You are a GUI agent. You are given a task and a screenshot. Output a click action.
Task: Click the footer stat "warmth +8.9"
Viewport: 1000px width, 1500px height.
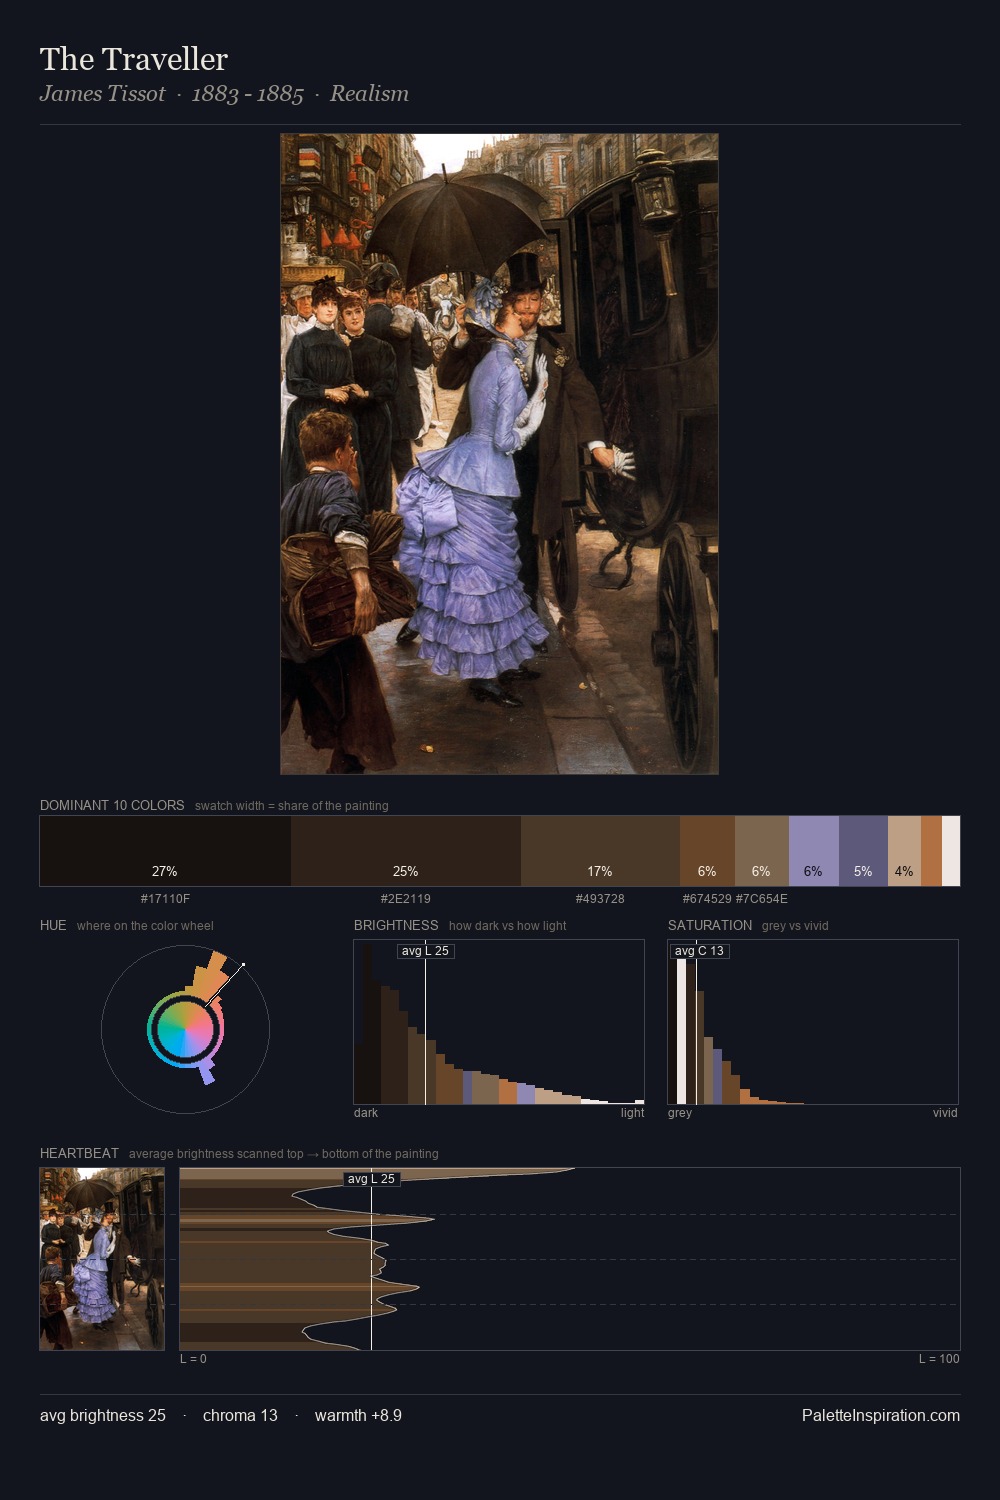point(358,1415)
